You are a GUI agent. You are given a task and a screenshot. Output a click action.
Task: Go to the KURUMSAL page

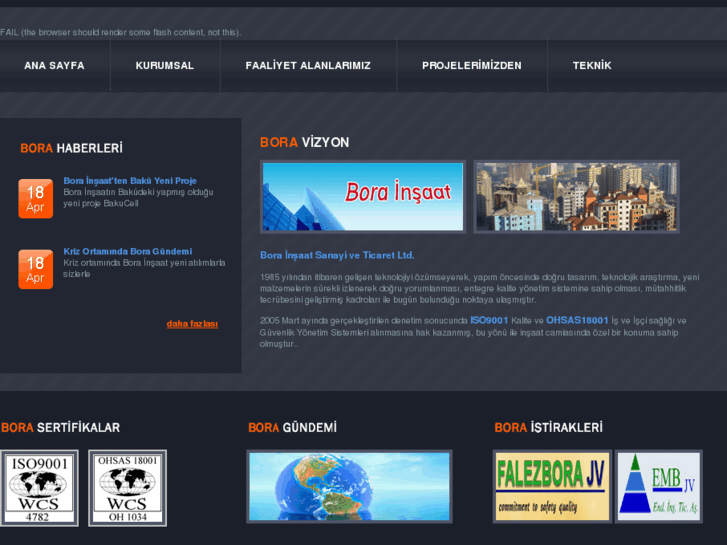coord(165,65)
